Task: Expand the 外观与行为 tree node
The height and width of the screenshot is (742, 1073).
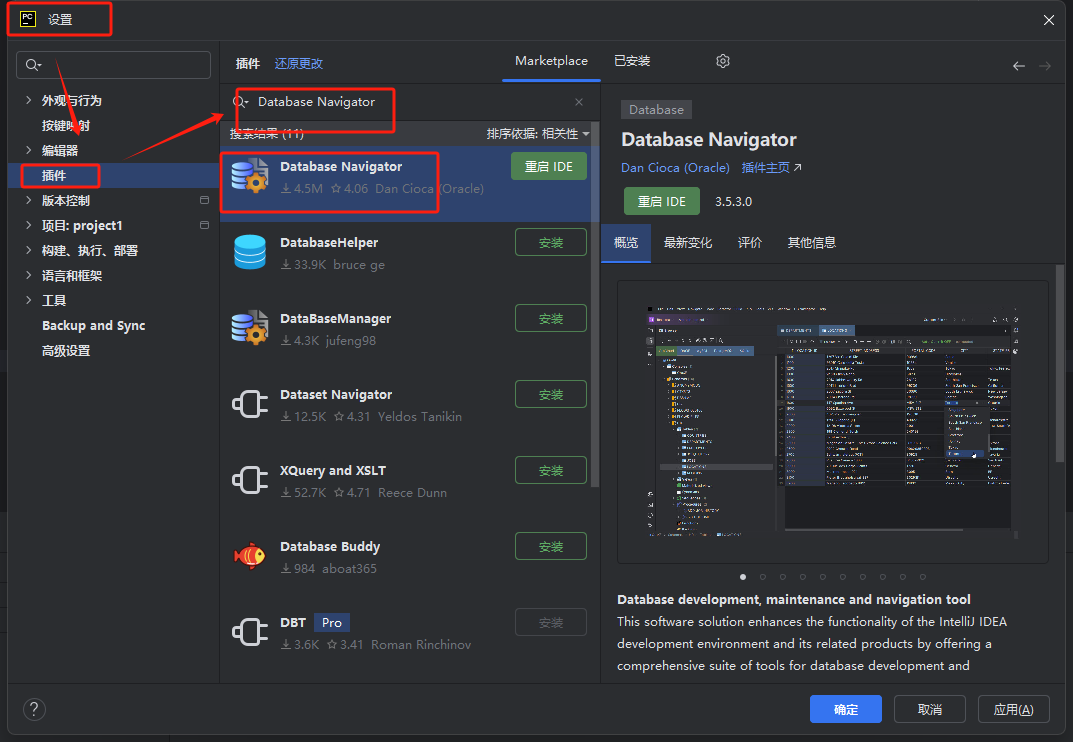Action: click(28, 100)
